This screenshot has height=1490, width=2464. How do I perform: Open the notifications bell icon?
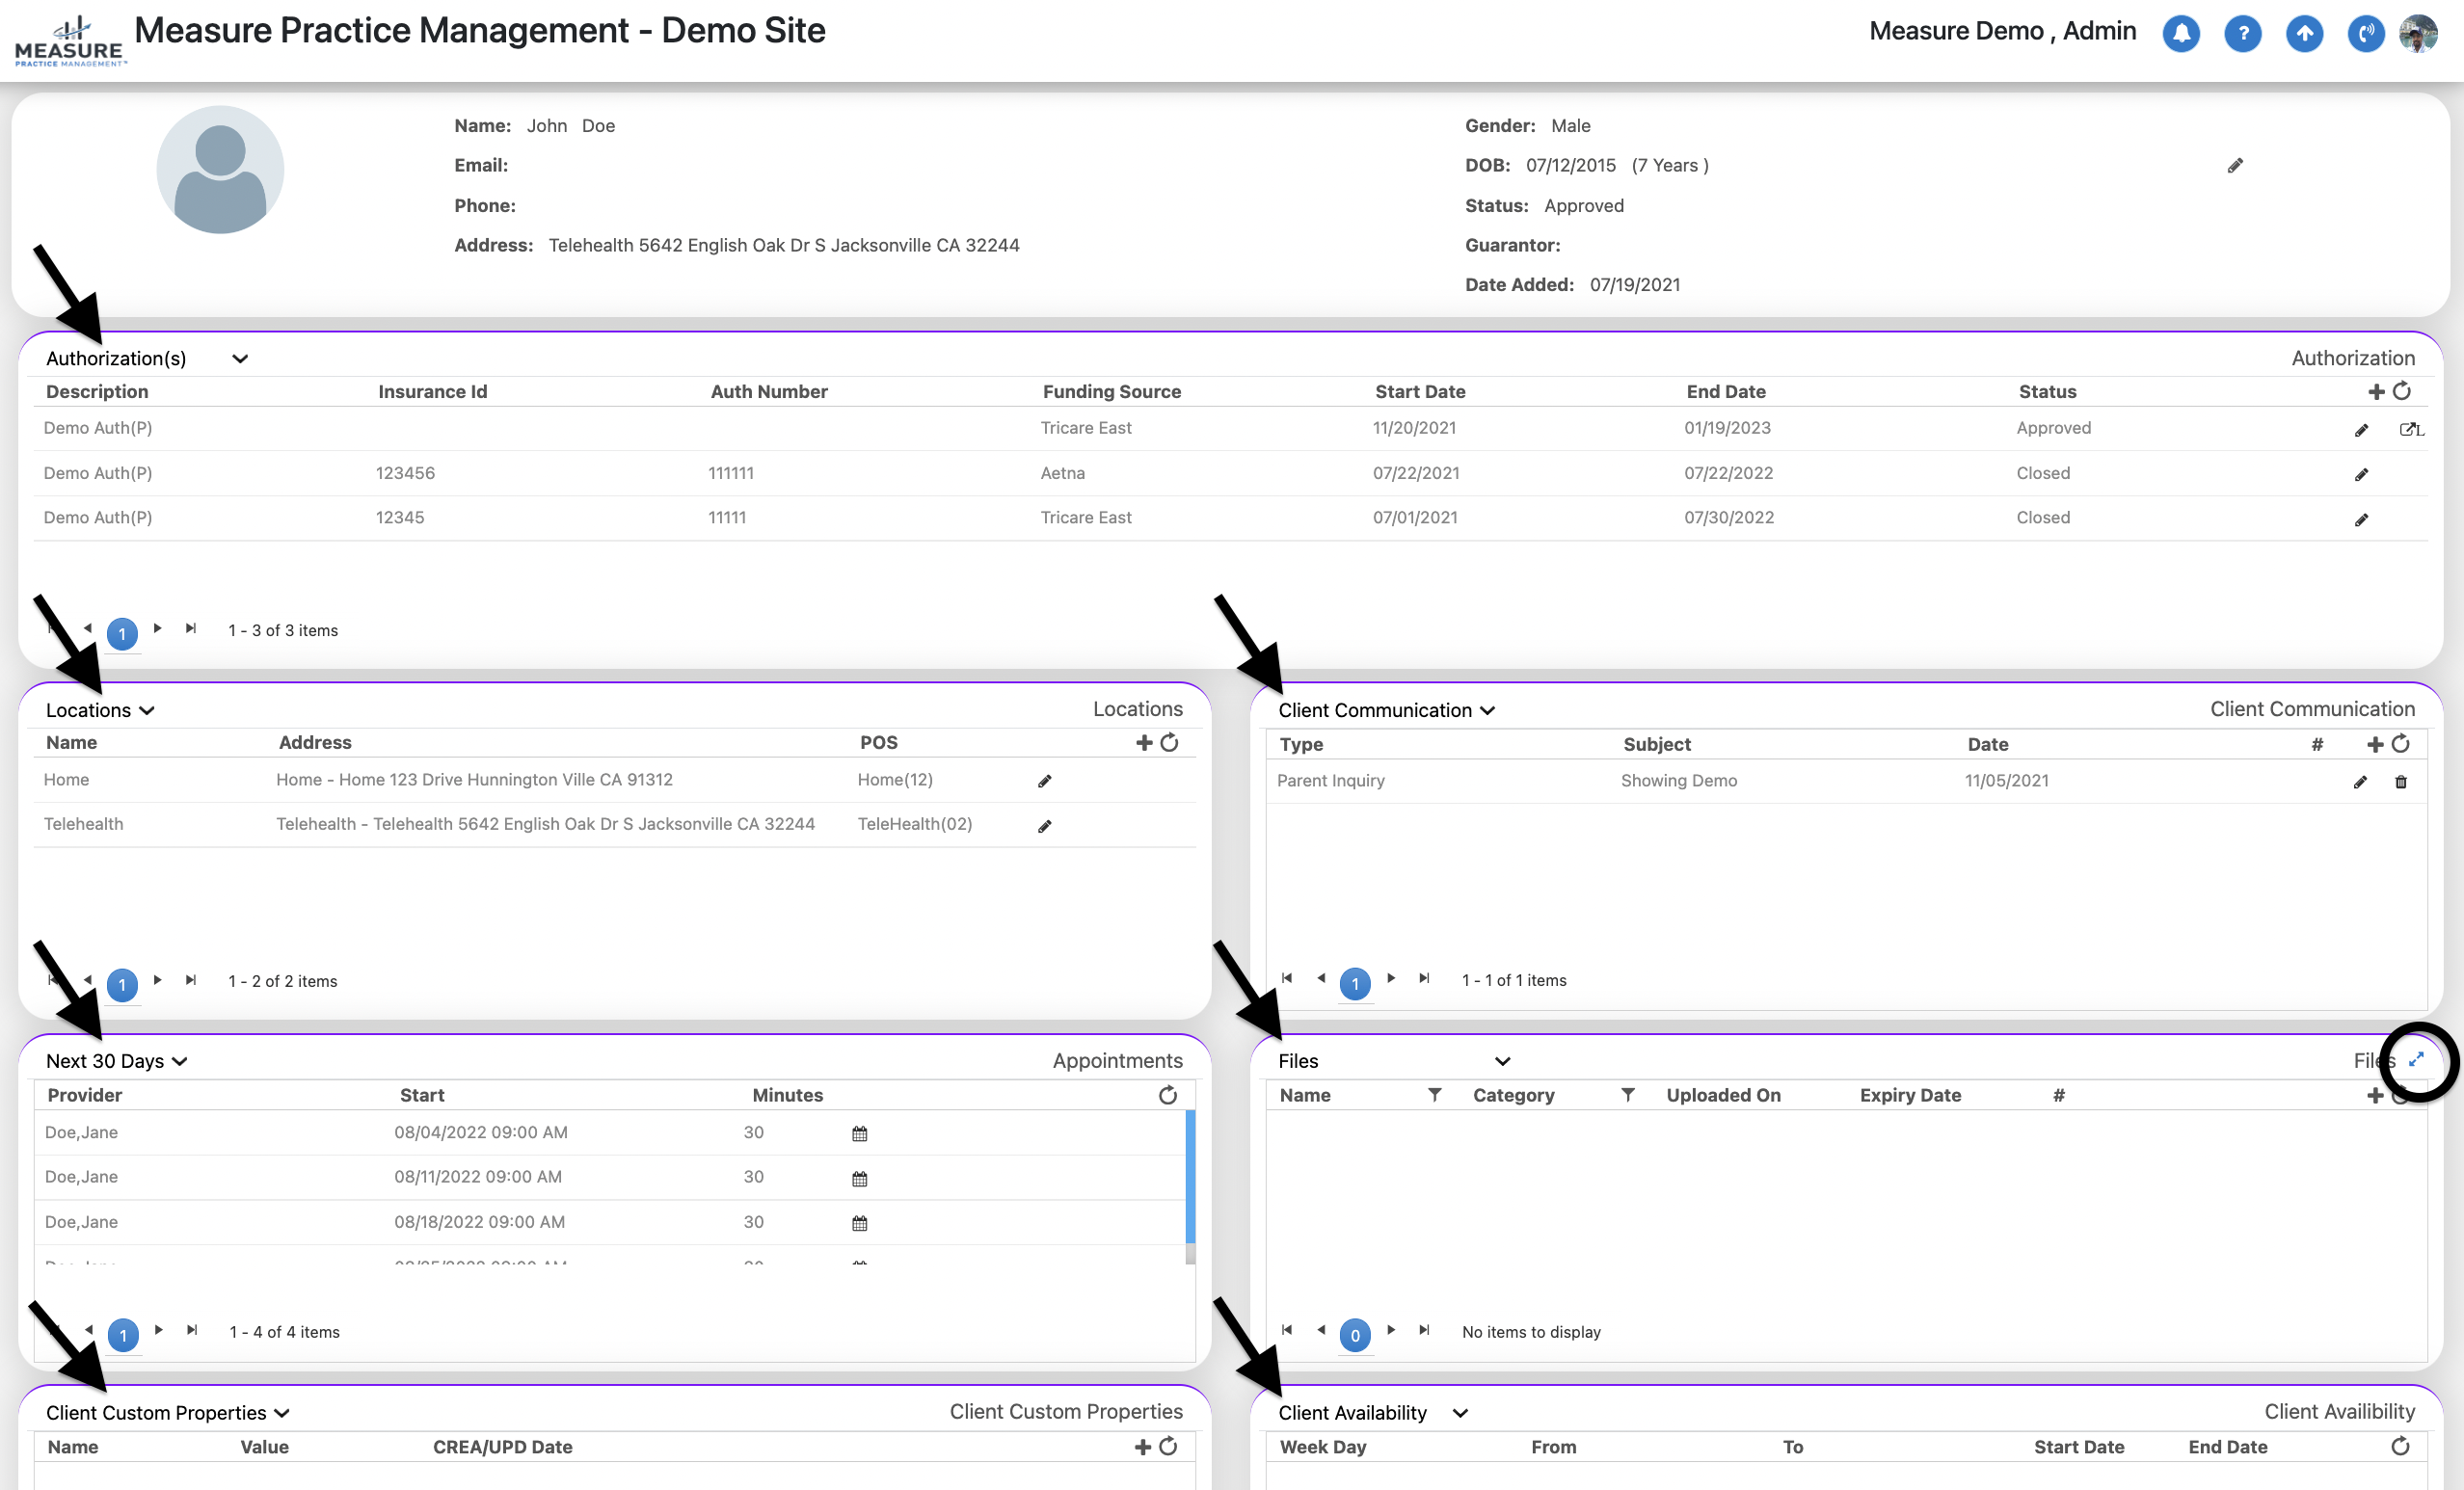click(2180, 34)
